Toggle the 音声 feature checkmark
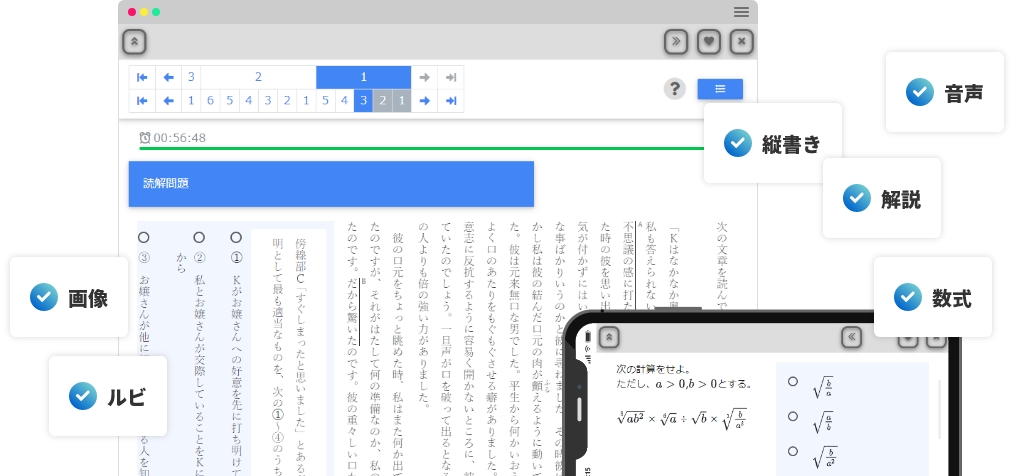Image resolution: width=1014 pixels, height=476 pixels. [920, 92]
